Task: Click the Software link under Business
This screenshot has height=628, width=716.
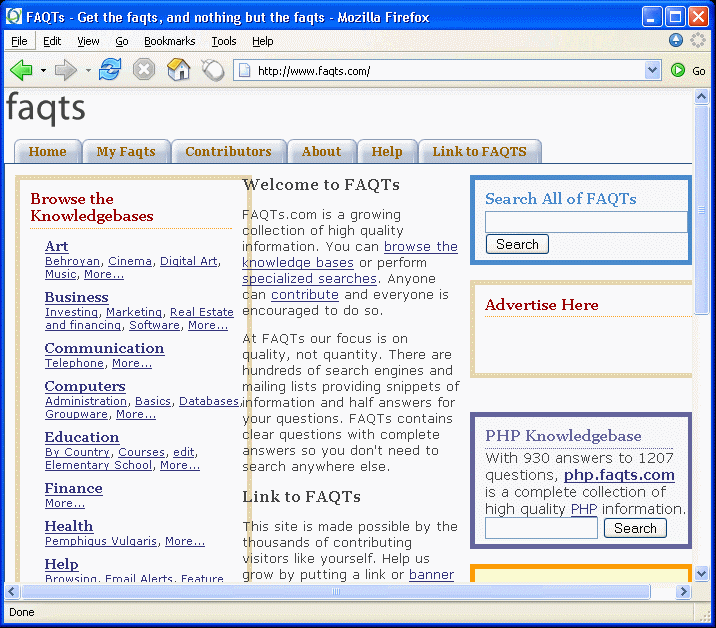Action: (x=154, y=325)
